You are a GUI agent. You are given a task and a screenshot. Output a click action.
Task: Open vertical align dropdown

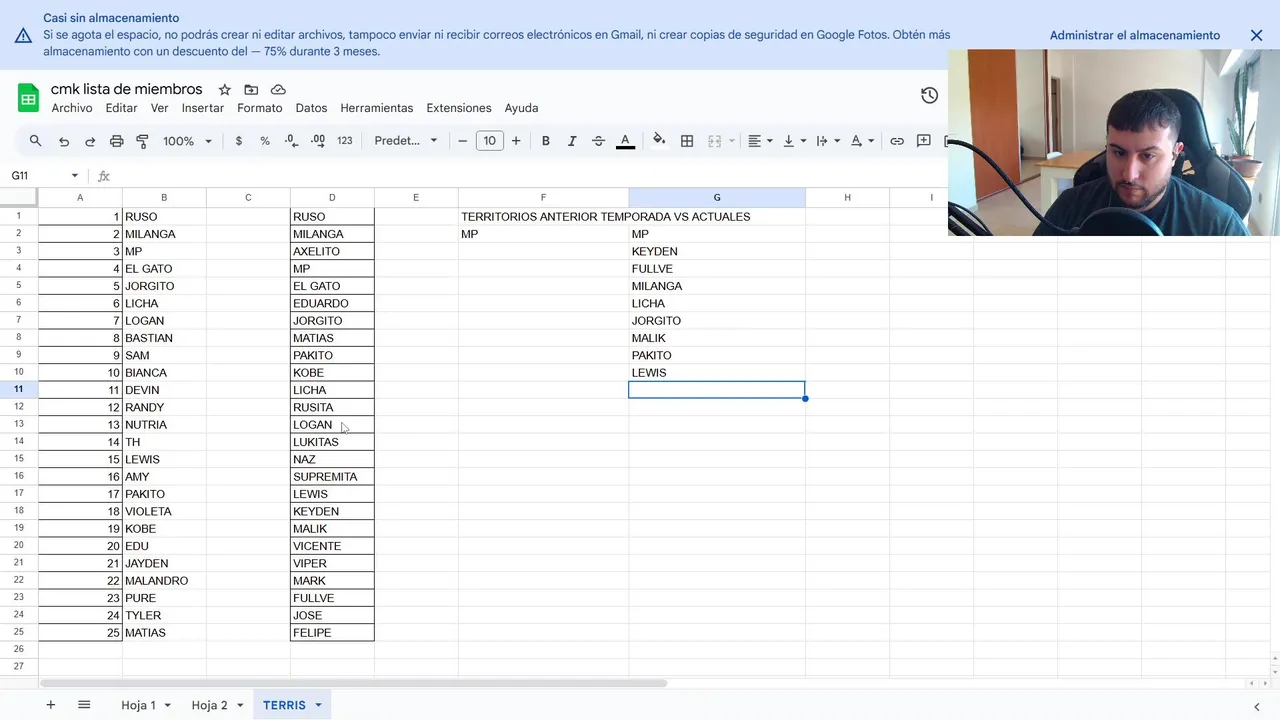(795, 141)
